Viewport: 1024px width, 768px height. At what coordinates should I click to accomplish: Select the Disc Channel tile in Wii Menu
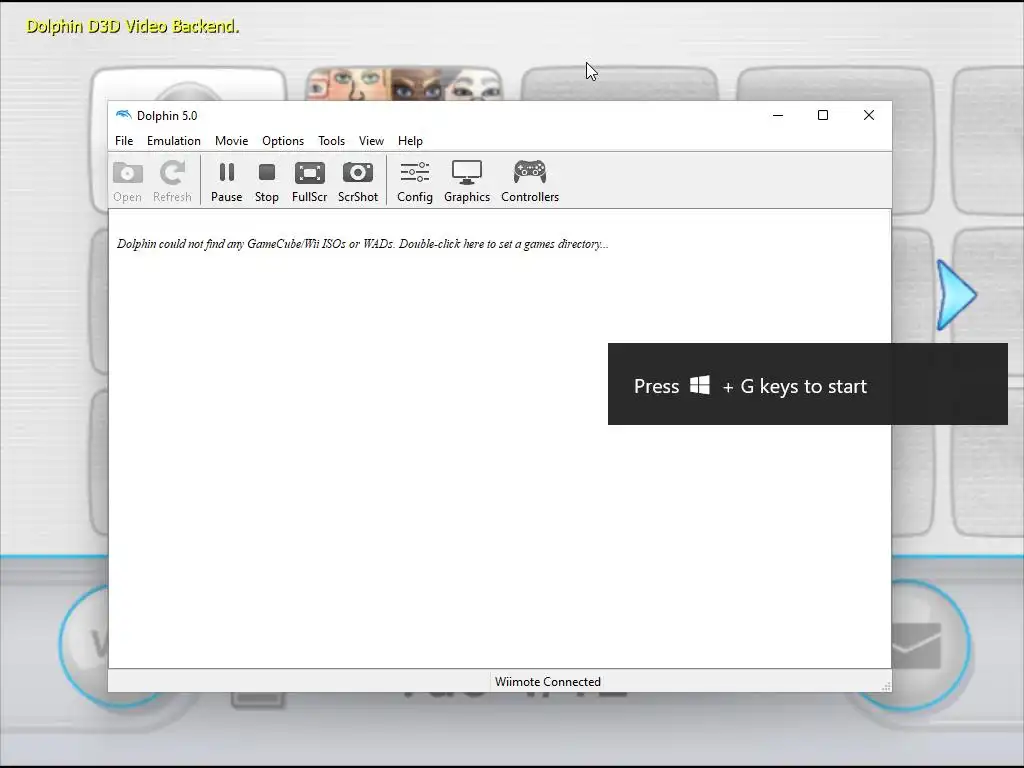189,84
